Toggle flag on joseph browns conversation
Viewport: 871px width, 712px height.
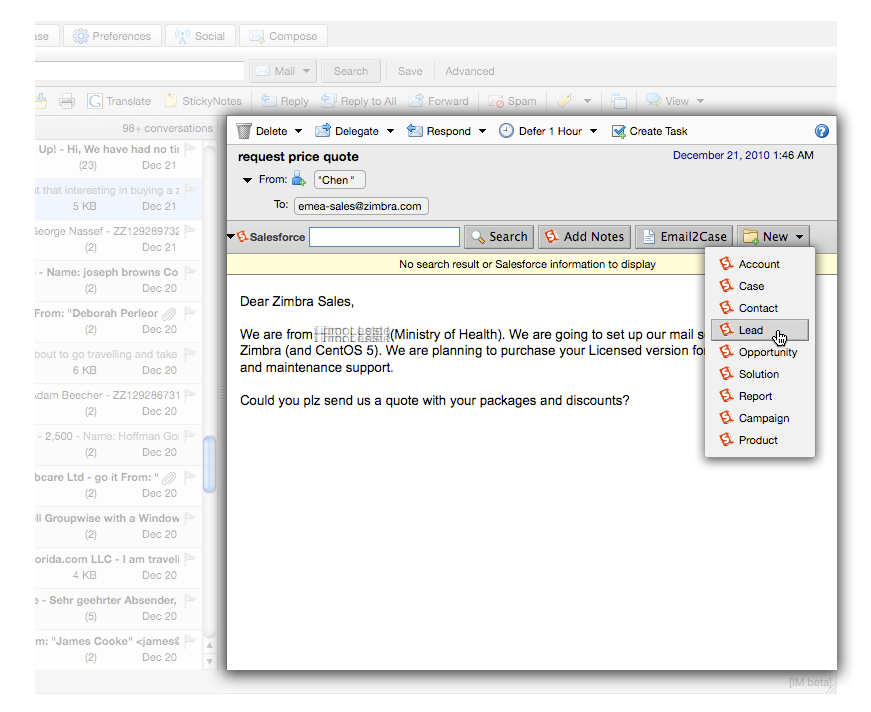tap(190, 272)
